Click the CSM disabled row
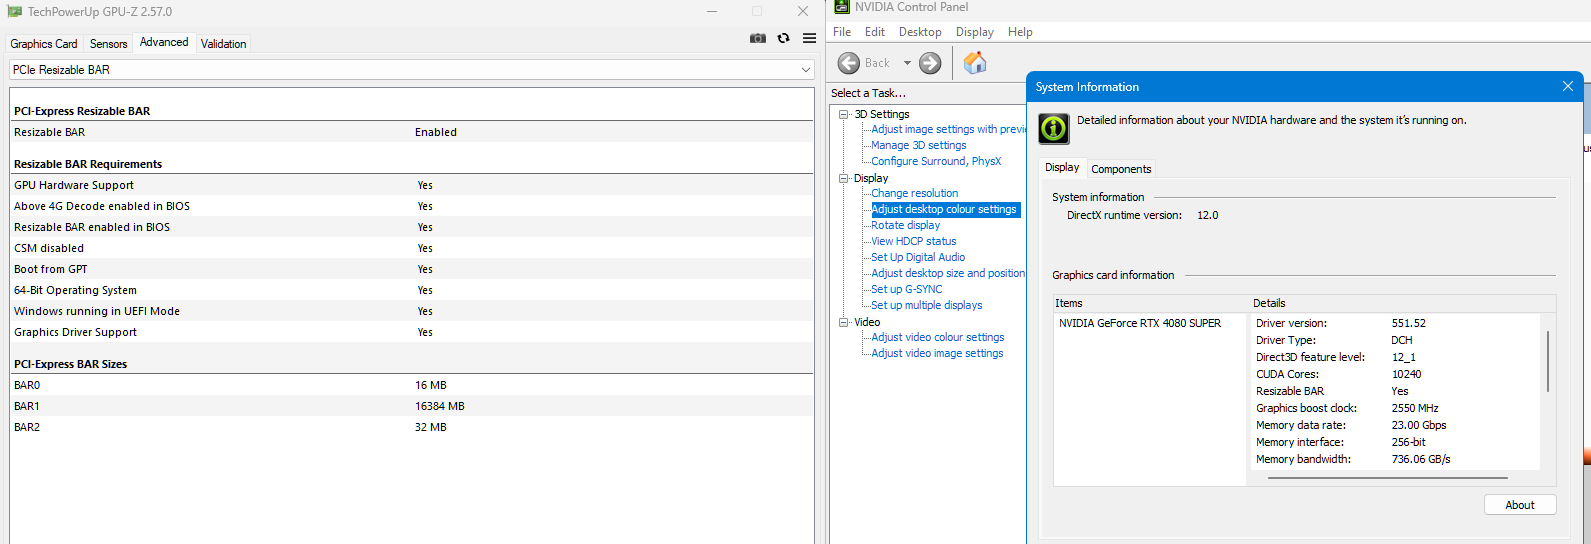 pyautogui.click(x=411, y=248)
